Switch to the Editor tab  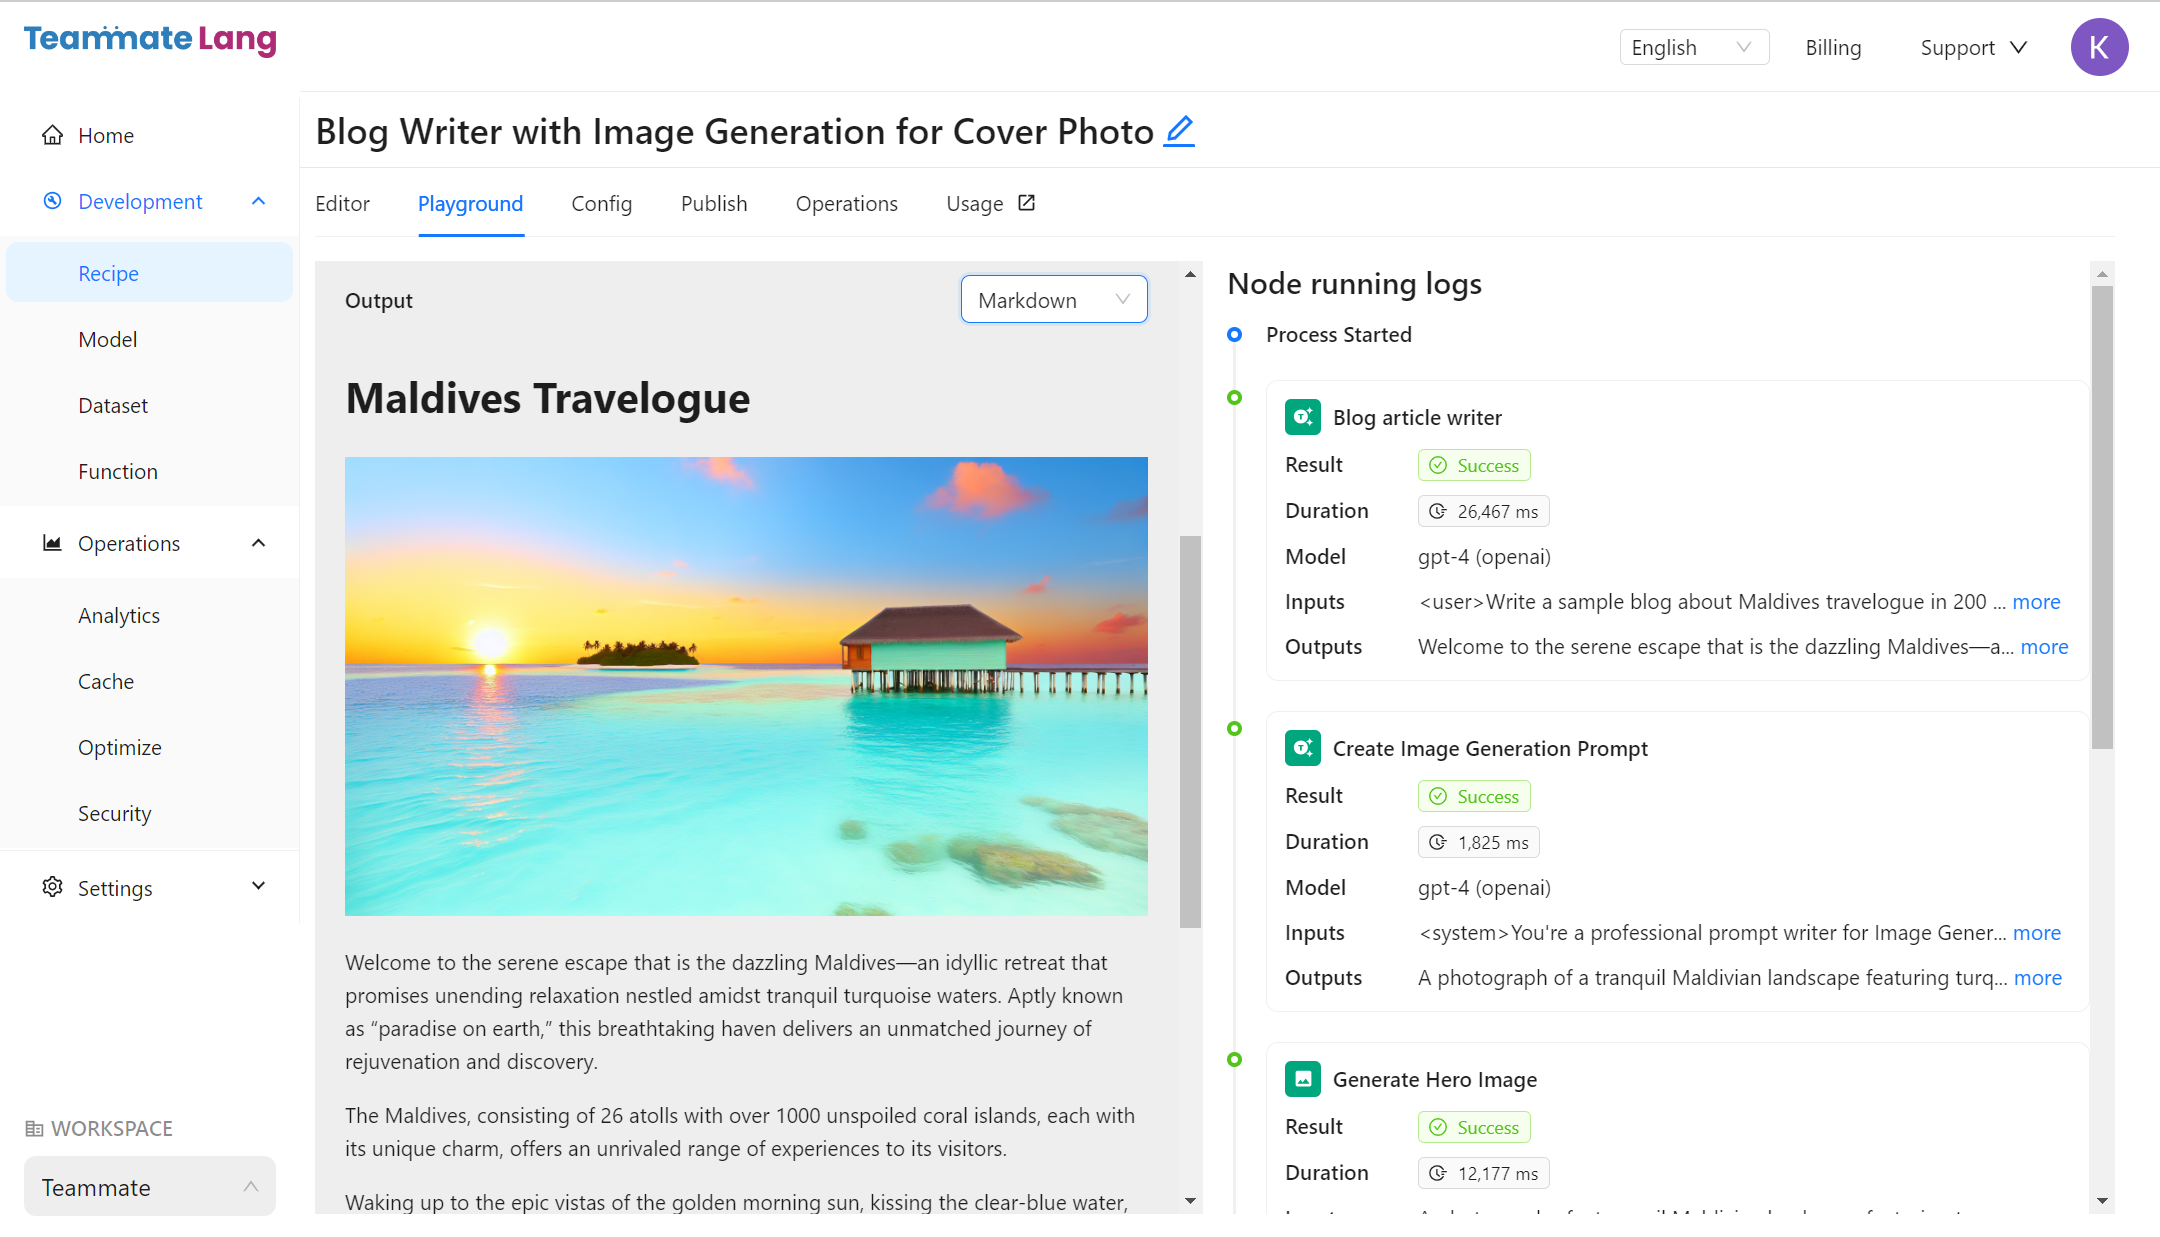click(342, 204)
